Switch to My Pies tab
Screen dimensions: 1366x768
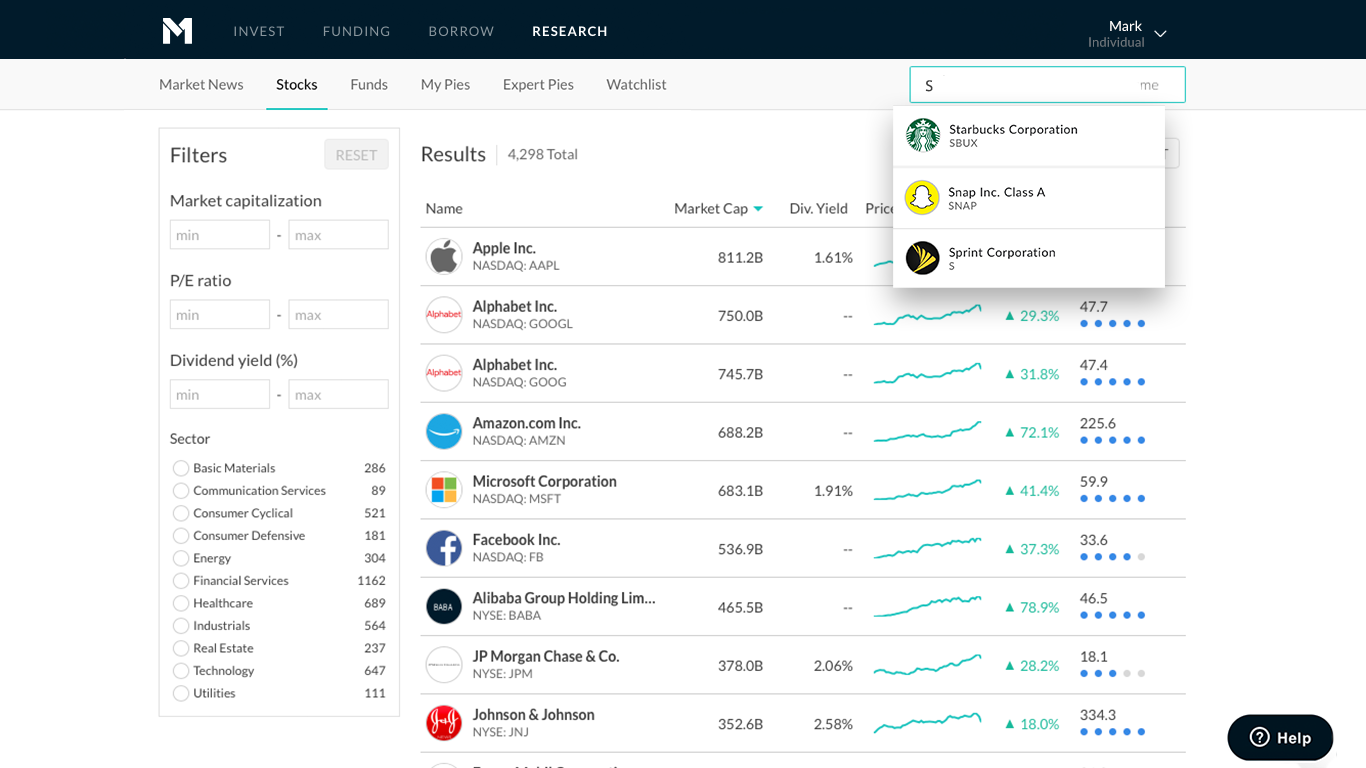point(445,84)
